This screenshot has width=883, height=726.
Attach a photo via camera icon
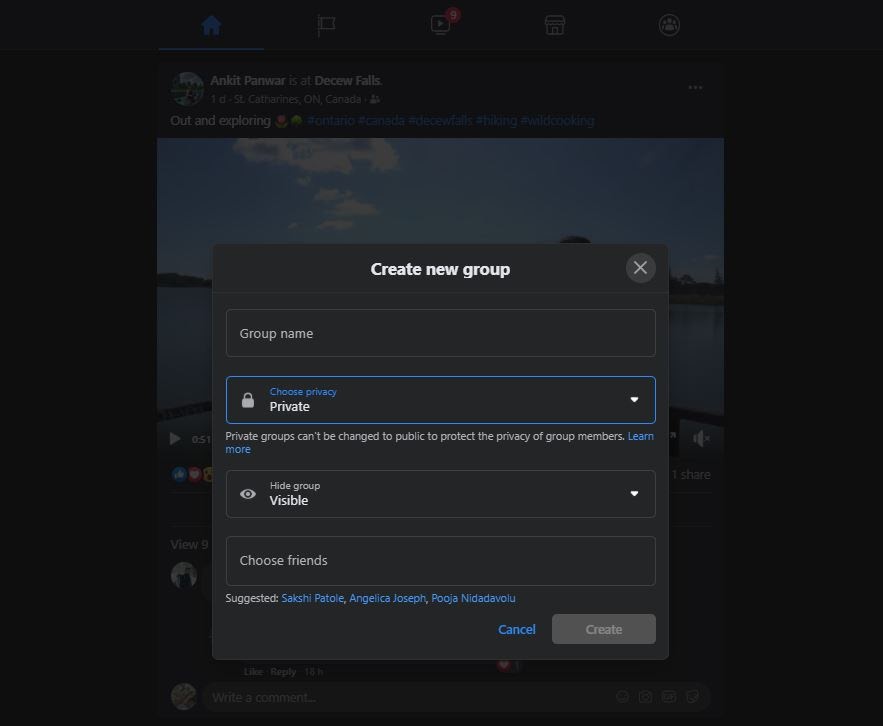(645, 697)
